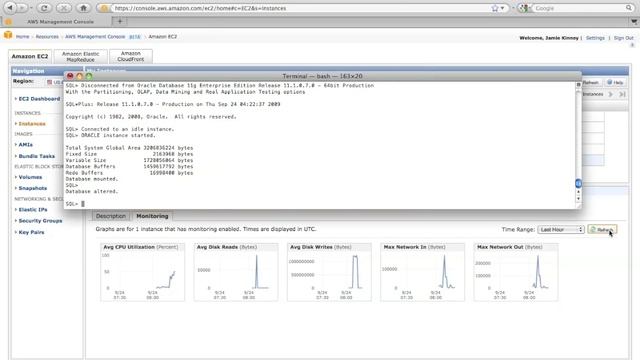
Task: Click the browser Stop loading icon
Action: pyautogui.click(x=63, y=8)
